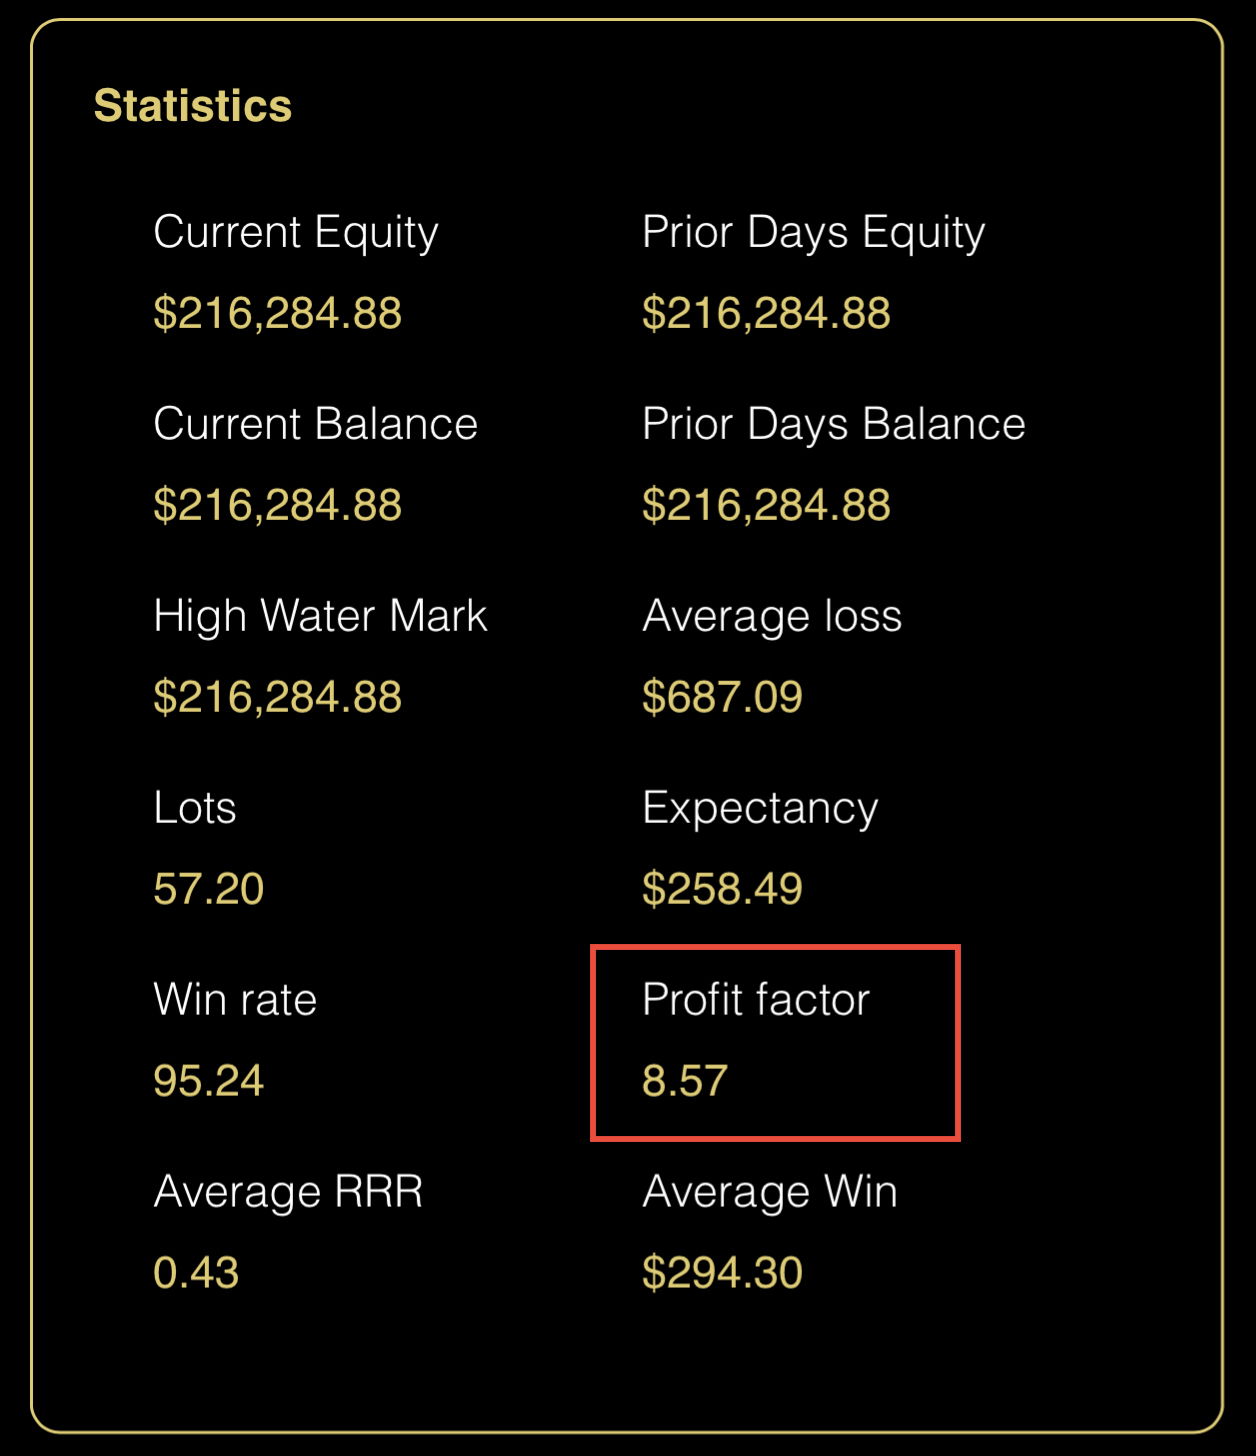Click the Lots value 57.20
Viewport: 1256px width, 1456px height.
[x=208, y=889]
